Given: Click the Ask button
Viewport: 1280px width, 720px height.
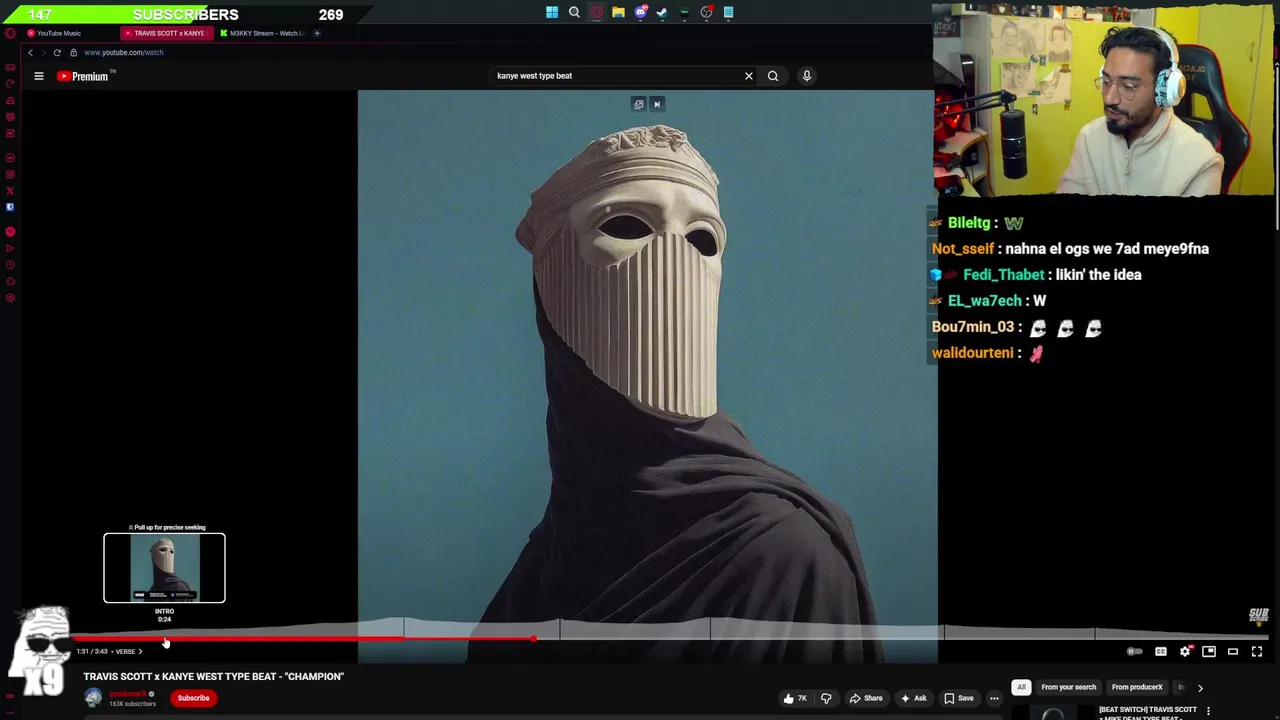Looking at the screenshot, I should tap(913, 698).
